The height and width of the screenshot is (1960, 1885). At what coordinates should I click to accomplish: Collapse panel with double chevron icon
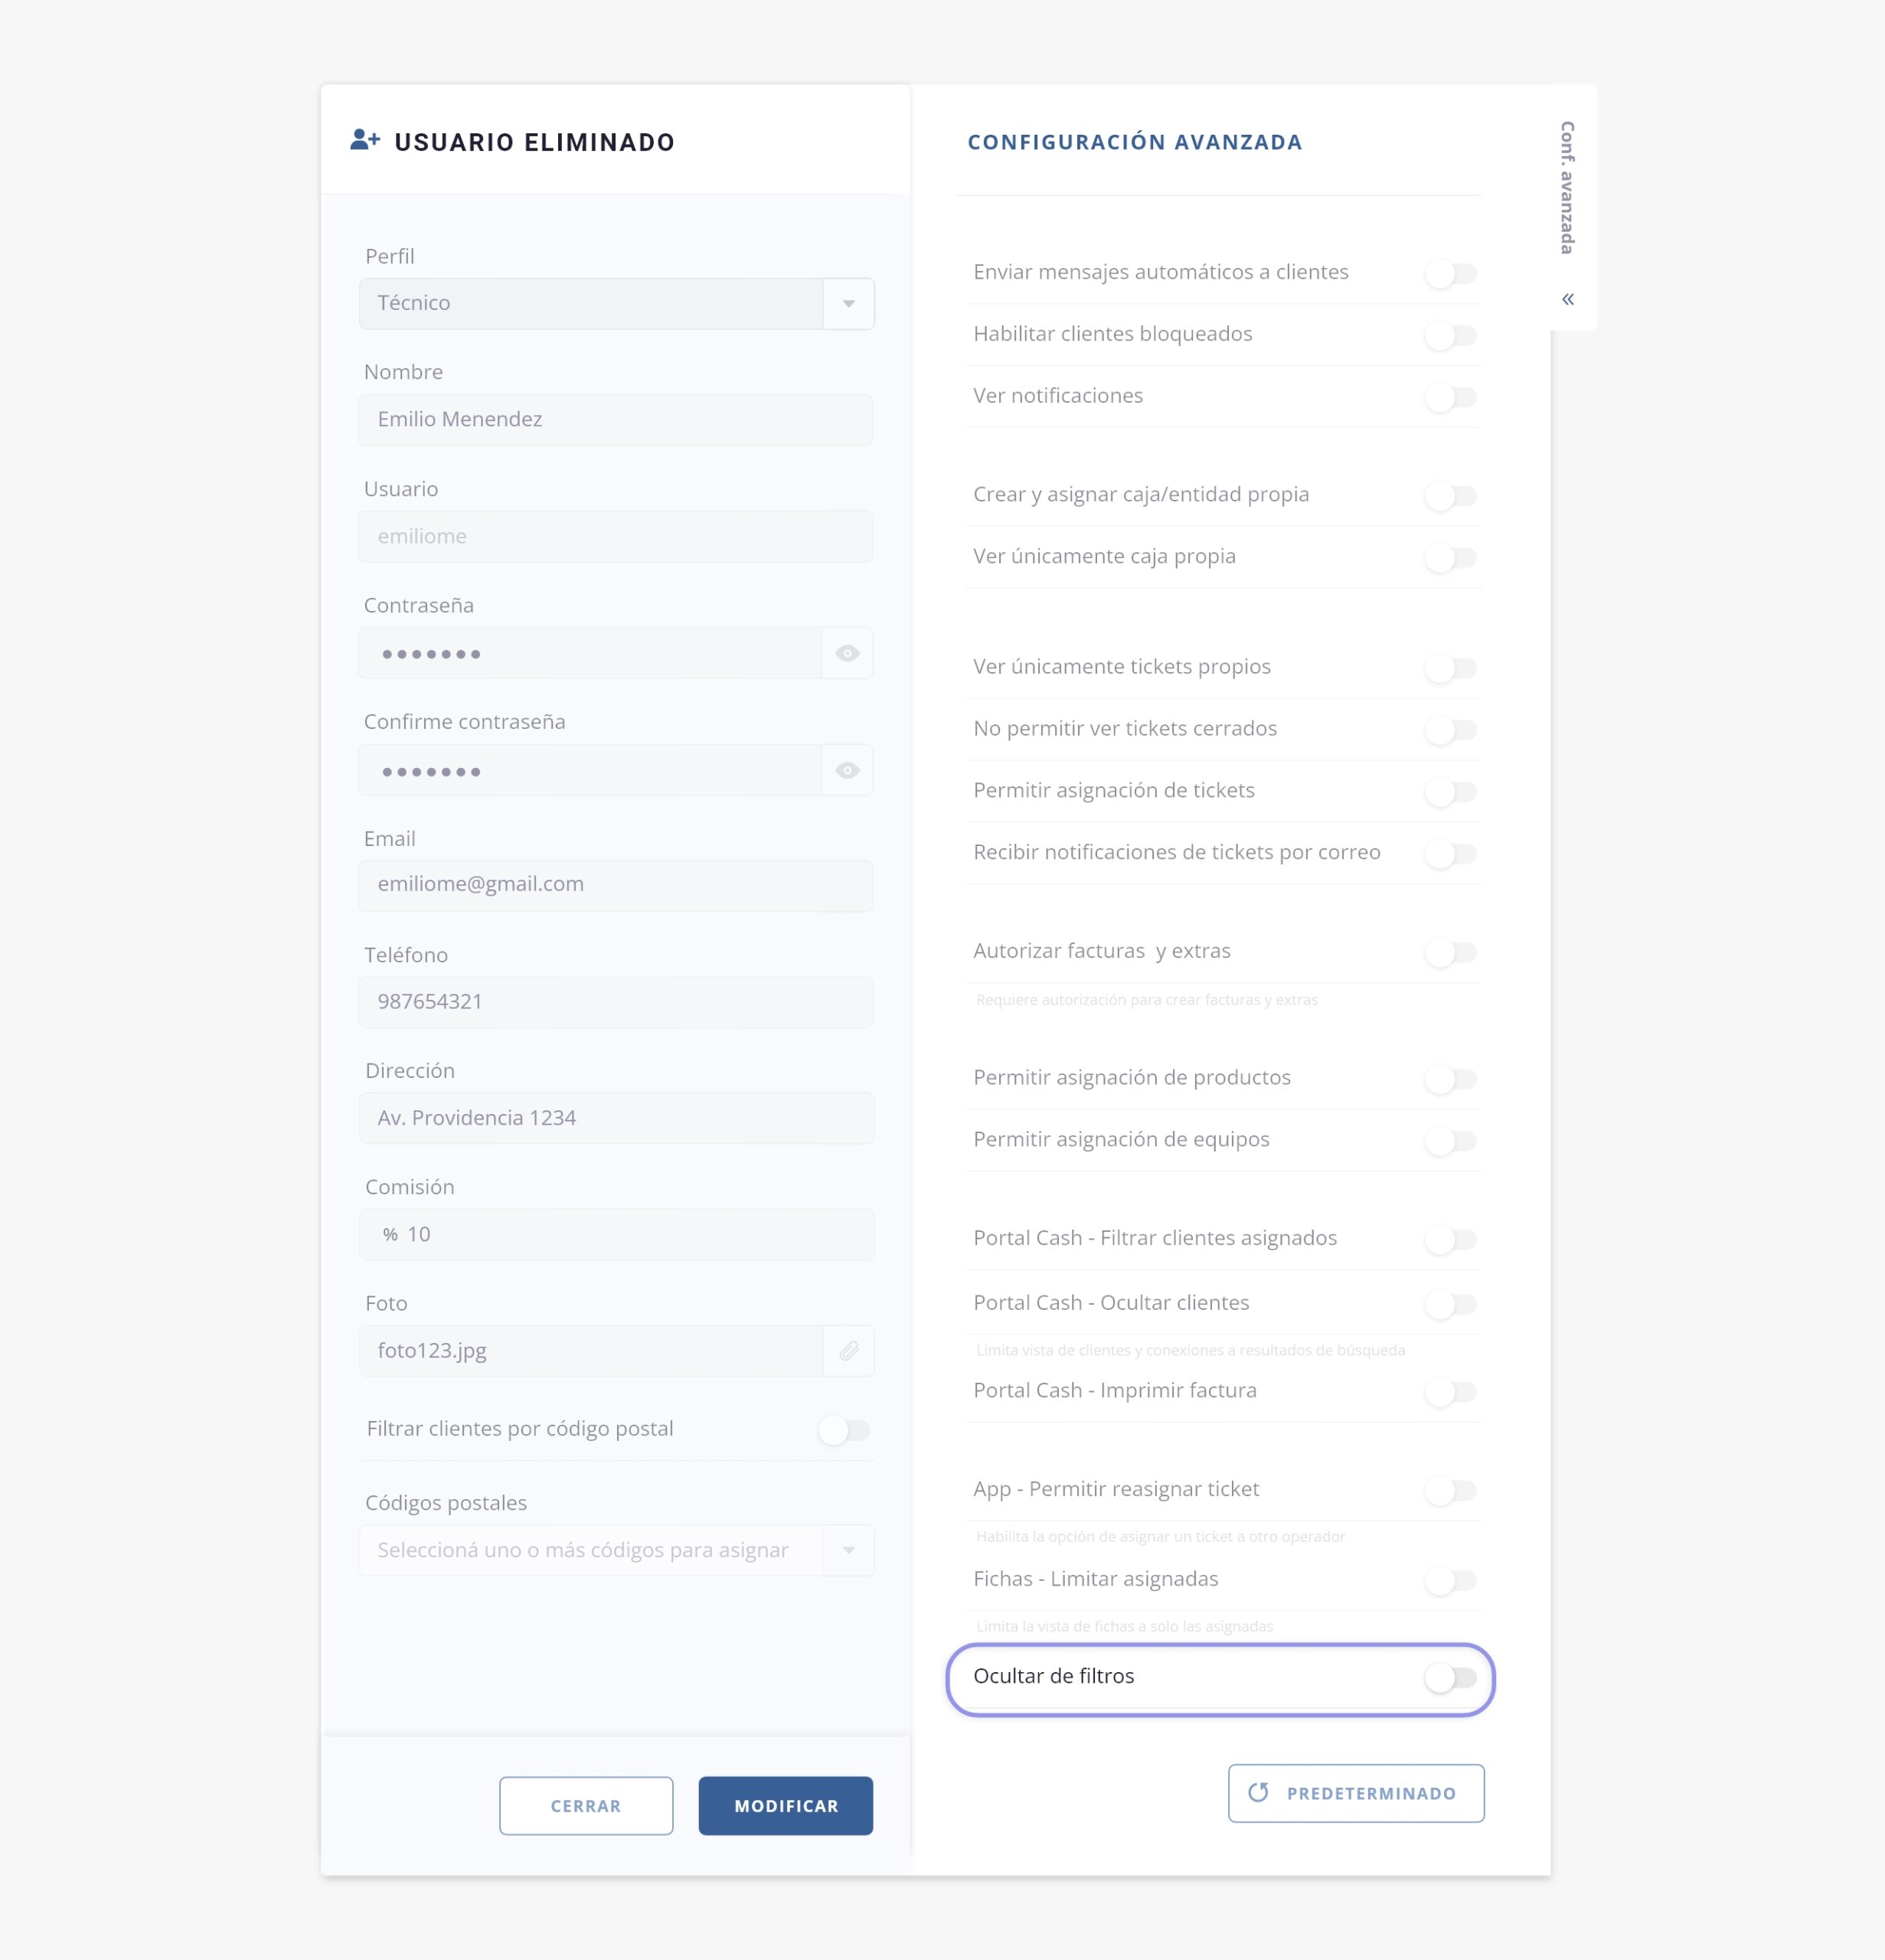click(x=1568, y=299)
